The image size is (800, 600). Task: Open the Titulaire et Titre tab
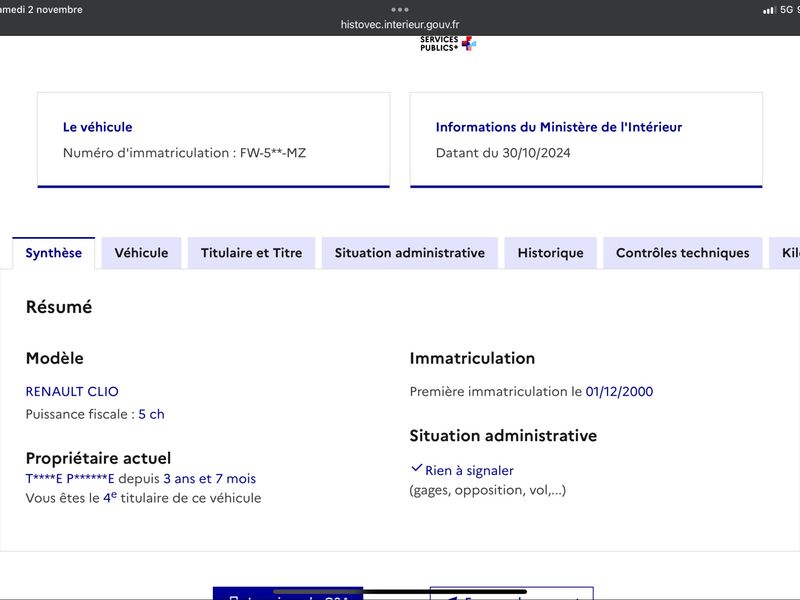252,253
